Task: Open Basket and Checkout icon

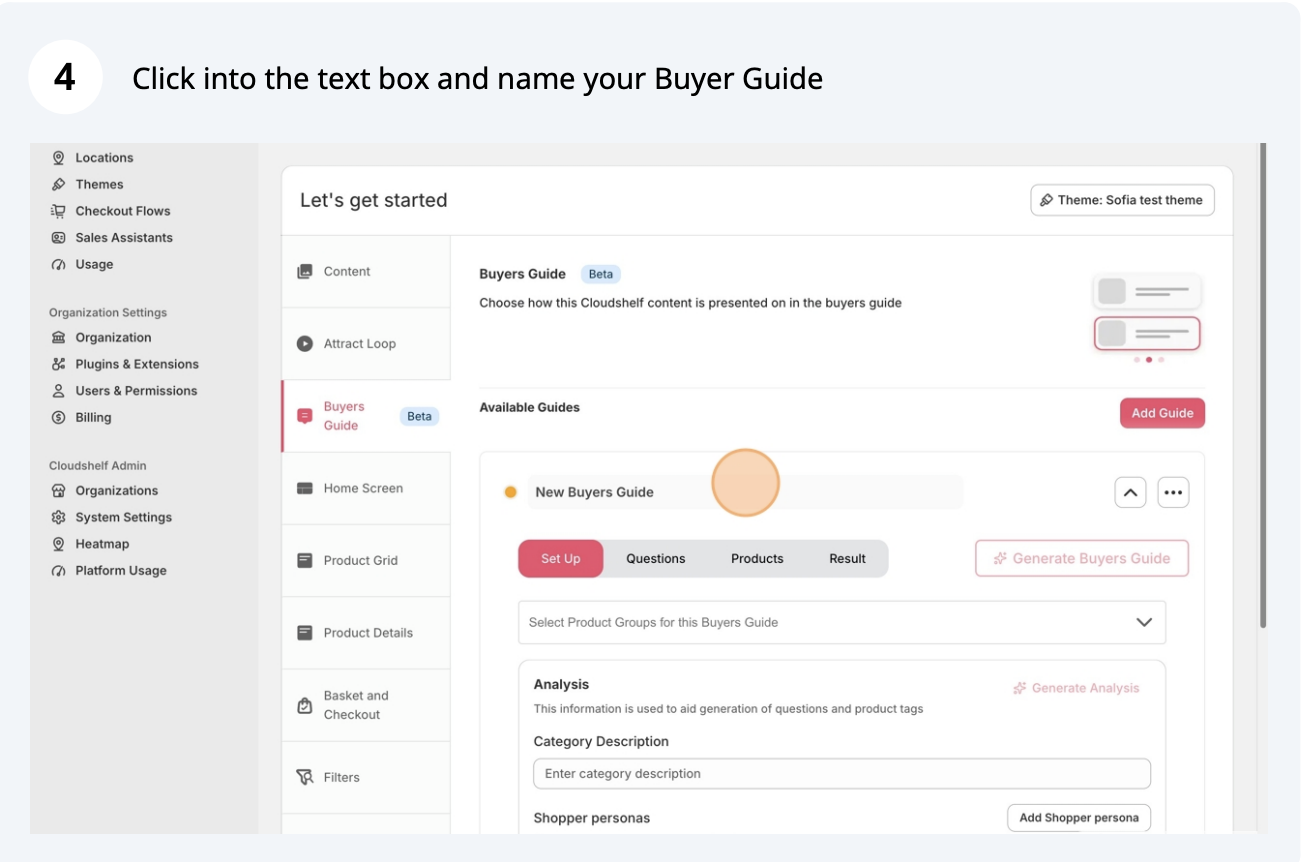Action: coord(305,705)
